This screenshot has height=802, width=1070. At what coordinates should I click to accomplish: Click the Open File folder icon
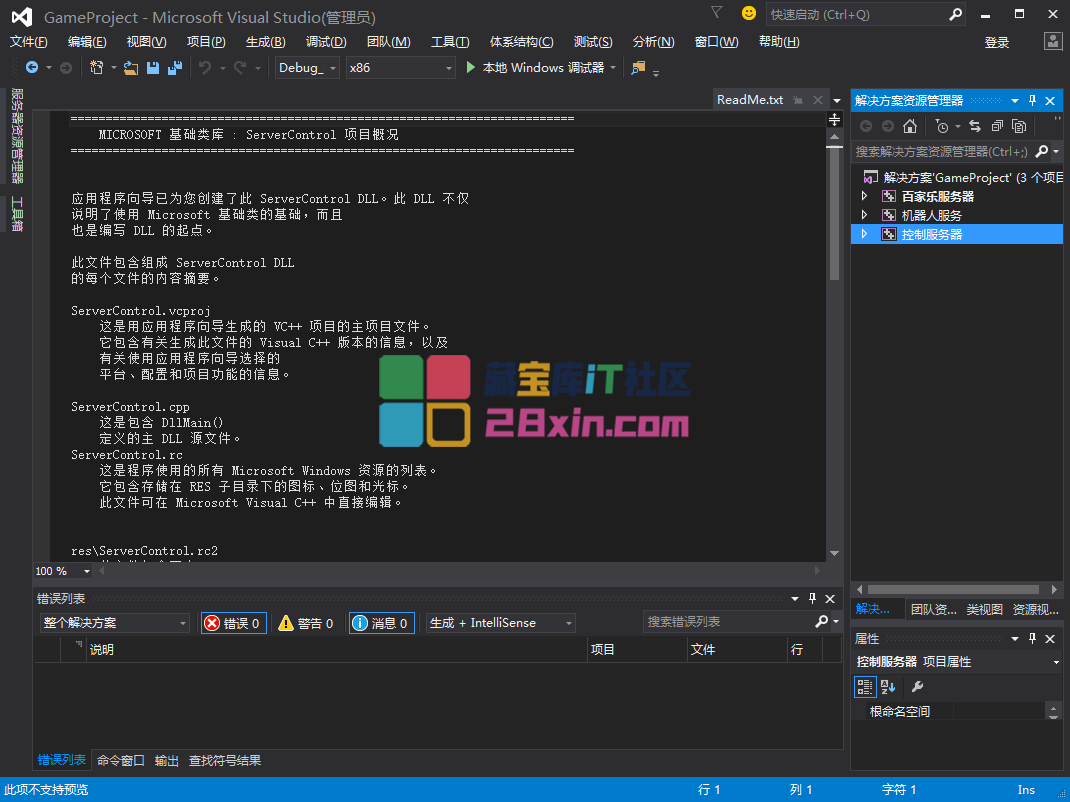click(x=130, y=68)
